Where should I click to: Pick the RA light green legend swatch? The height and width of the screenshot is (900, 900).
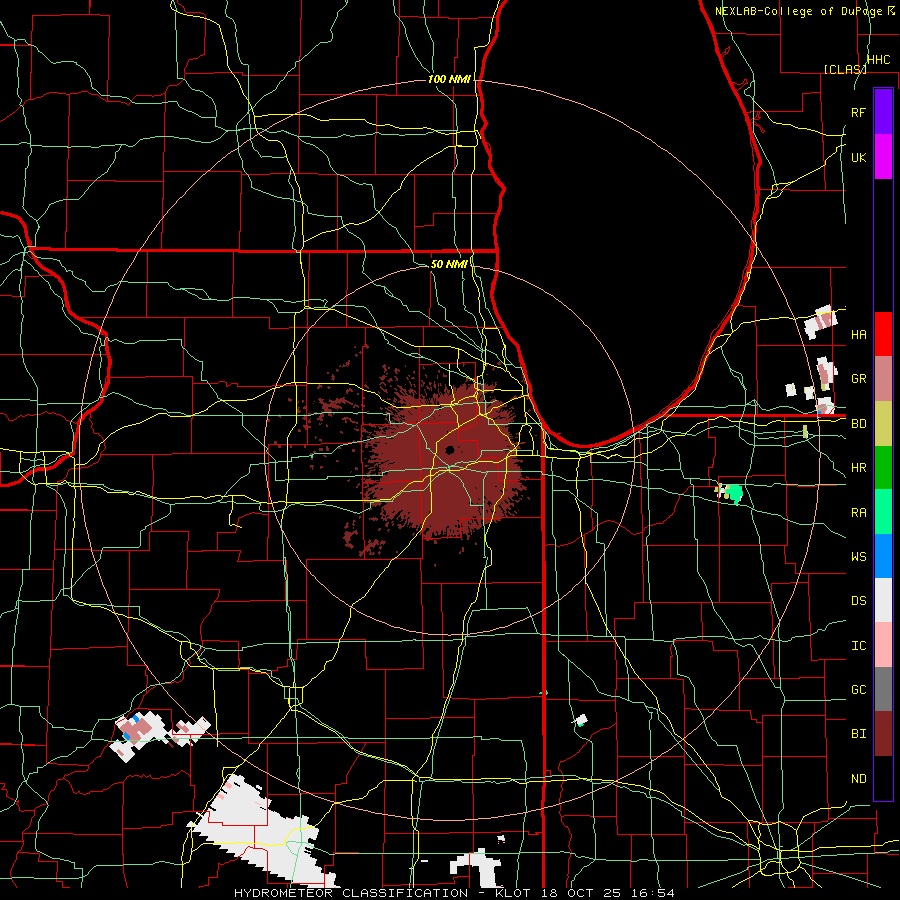point(883,512)
